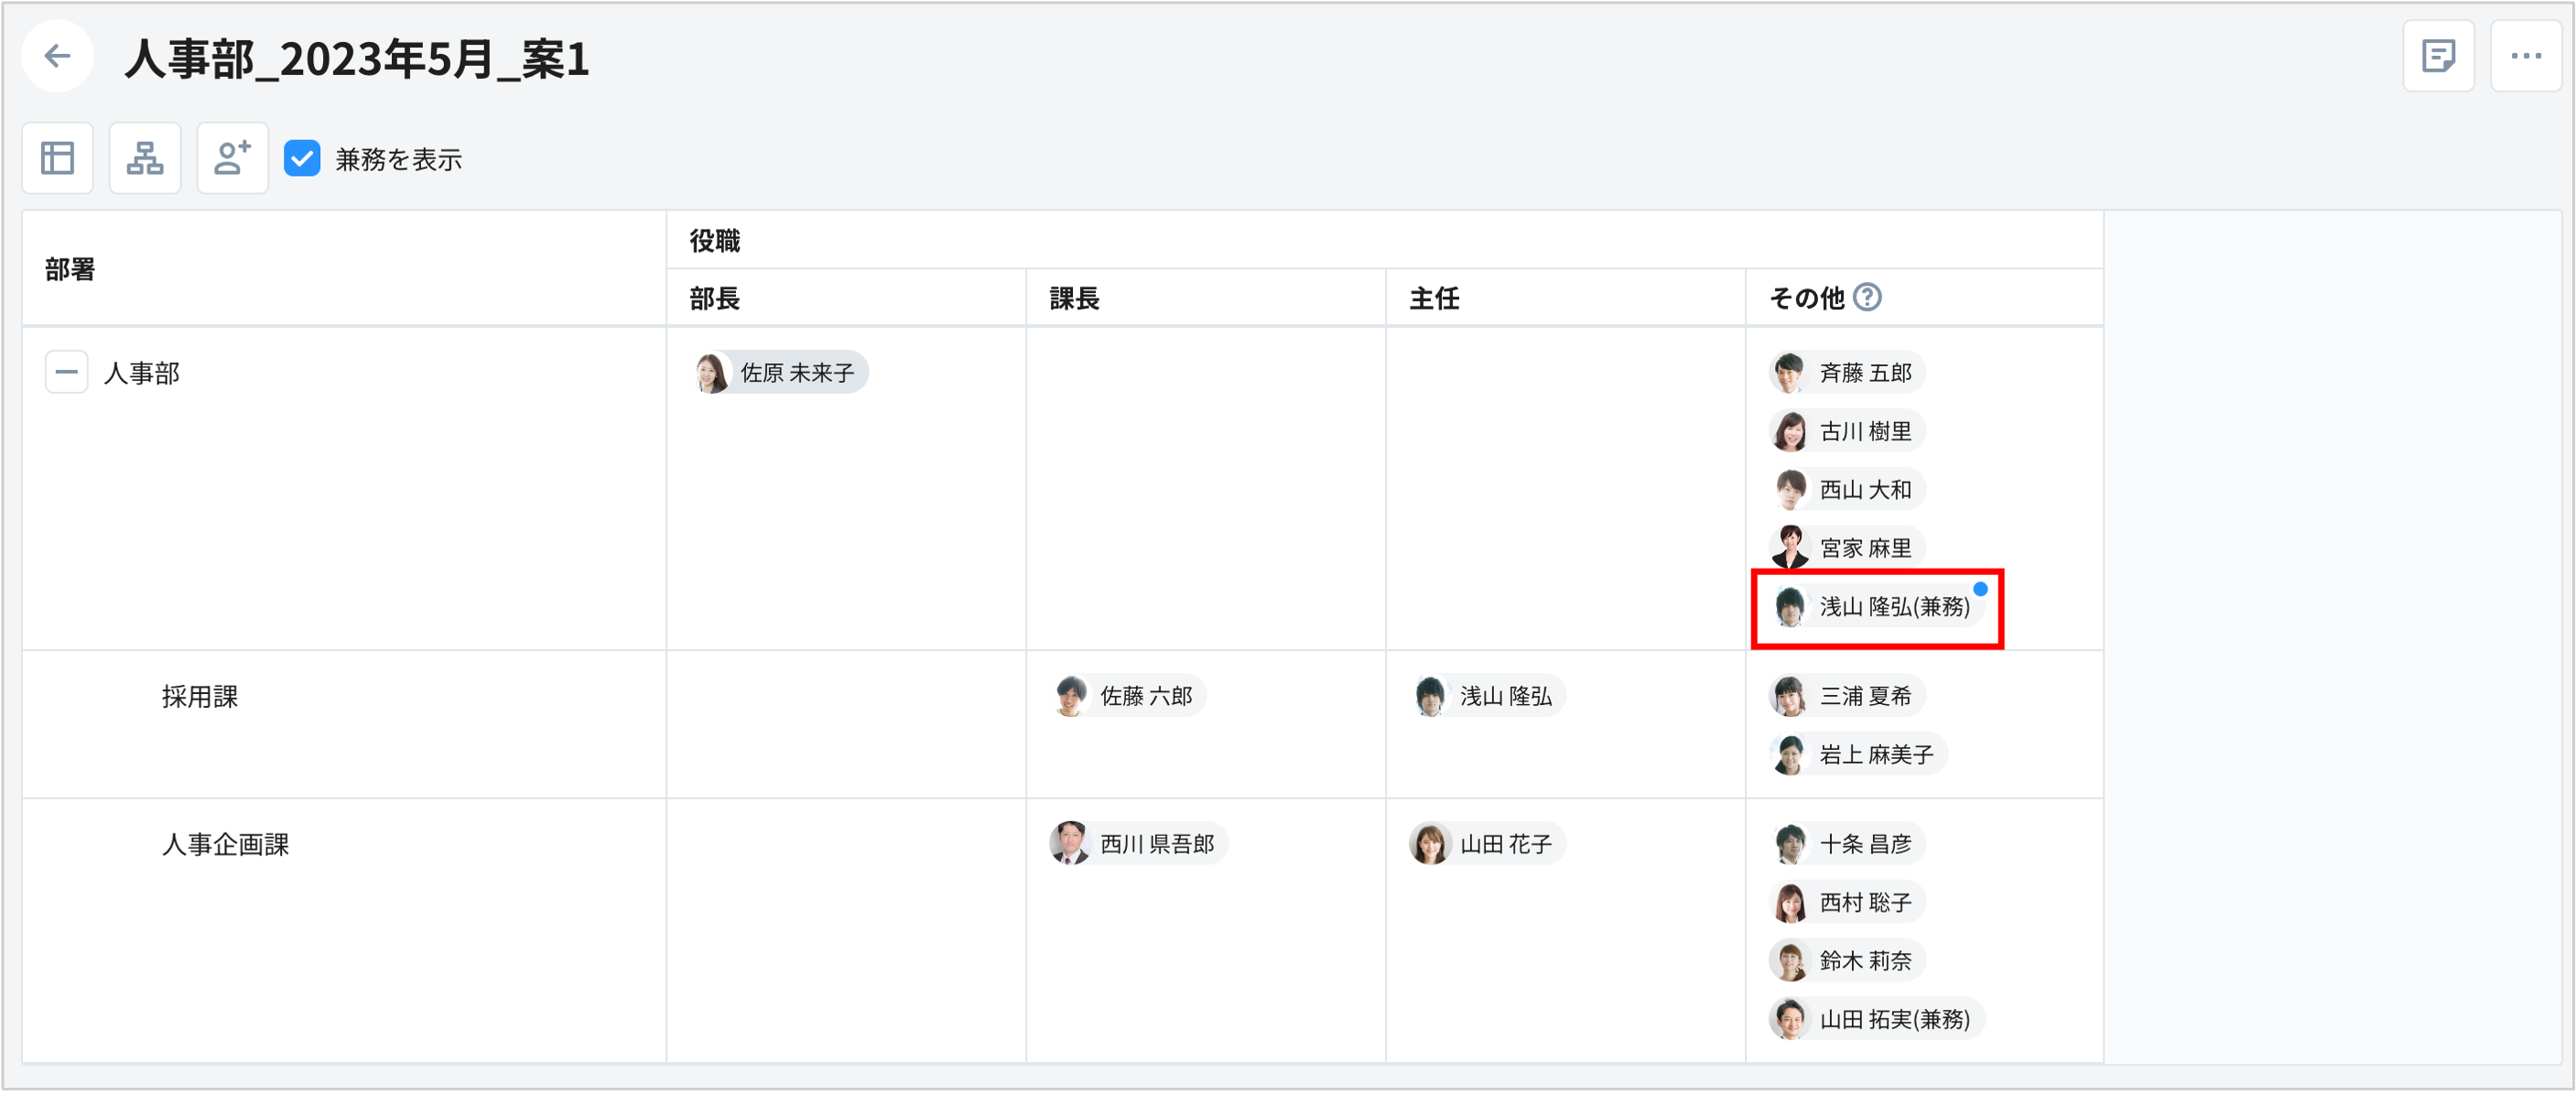Click the 課長 column header

coord(1075,298)
